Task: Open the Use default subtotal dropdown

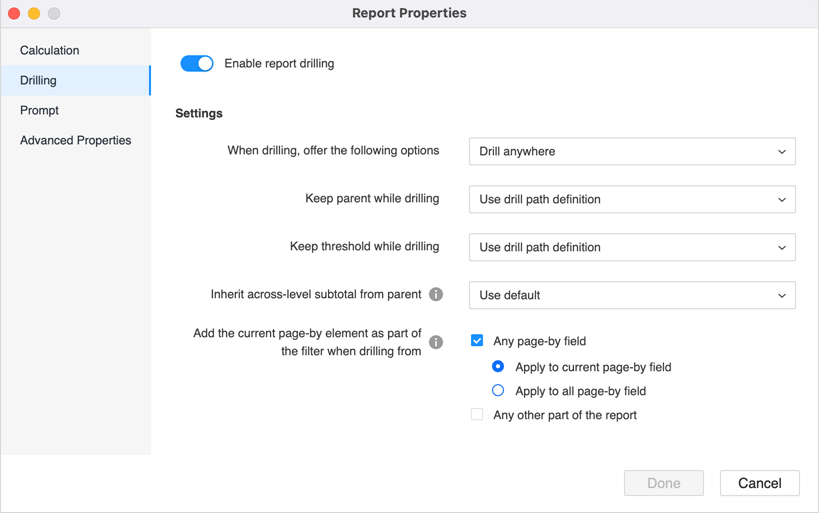Action: pyautogui.click(x=632, y=296)
